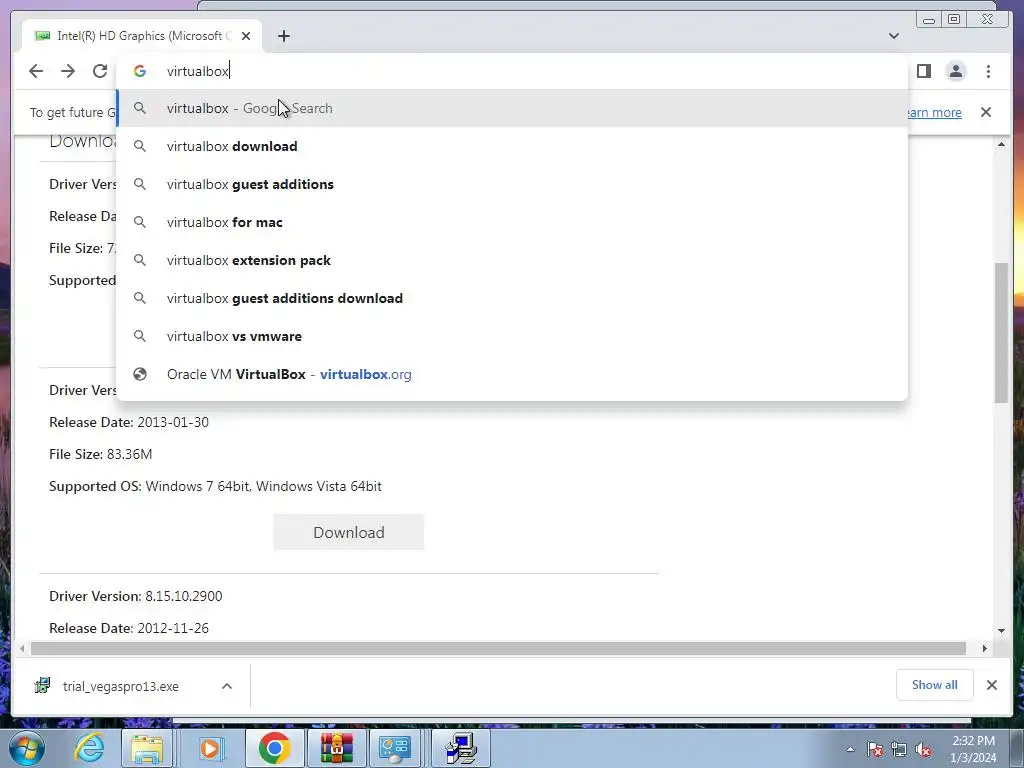The width and height of the screenshot is (1024, 768).
Task: Select the 'virtualbox guest additions' suggestion
Action: click(x=511, y=184)
